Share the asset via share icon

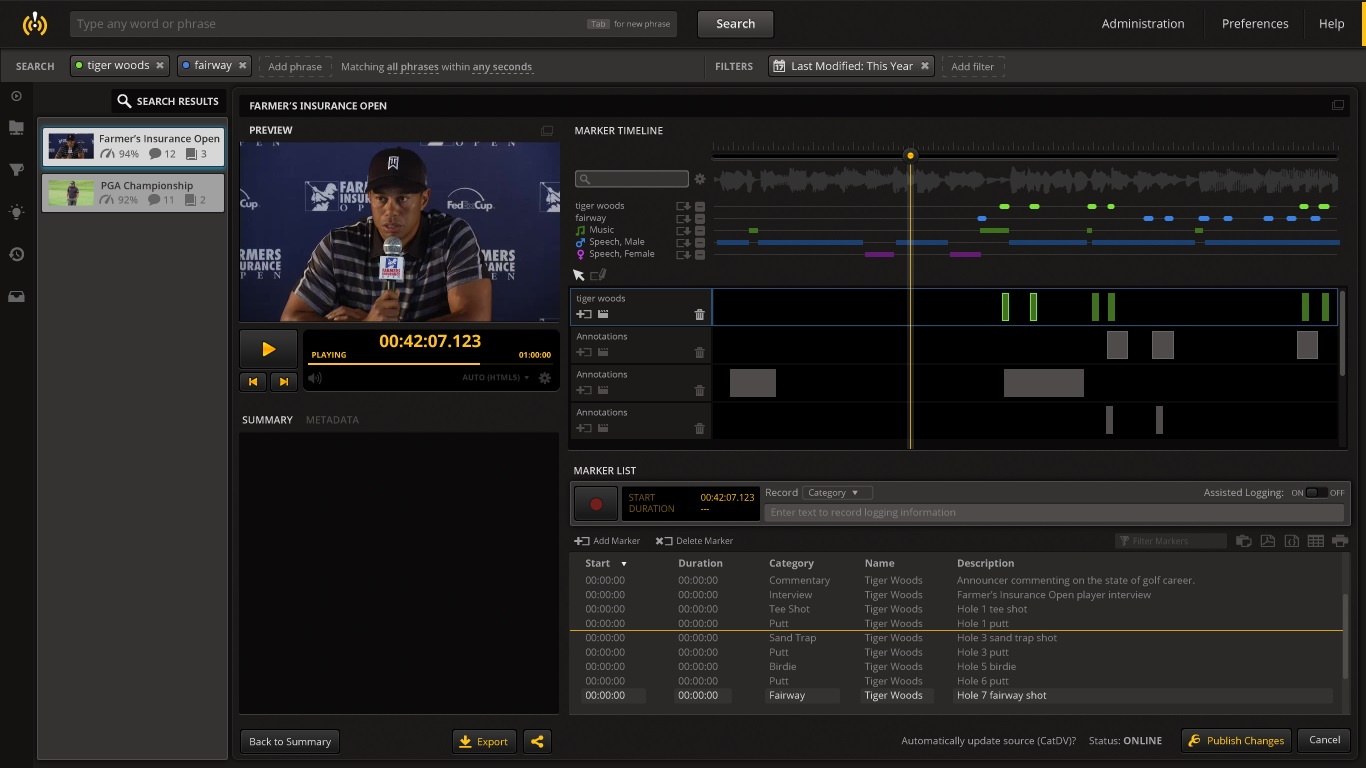pyautogui.click(x=537, y=741)
